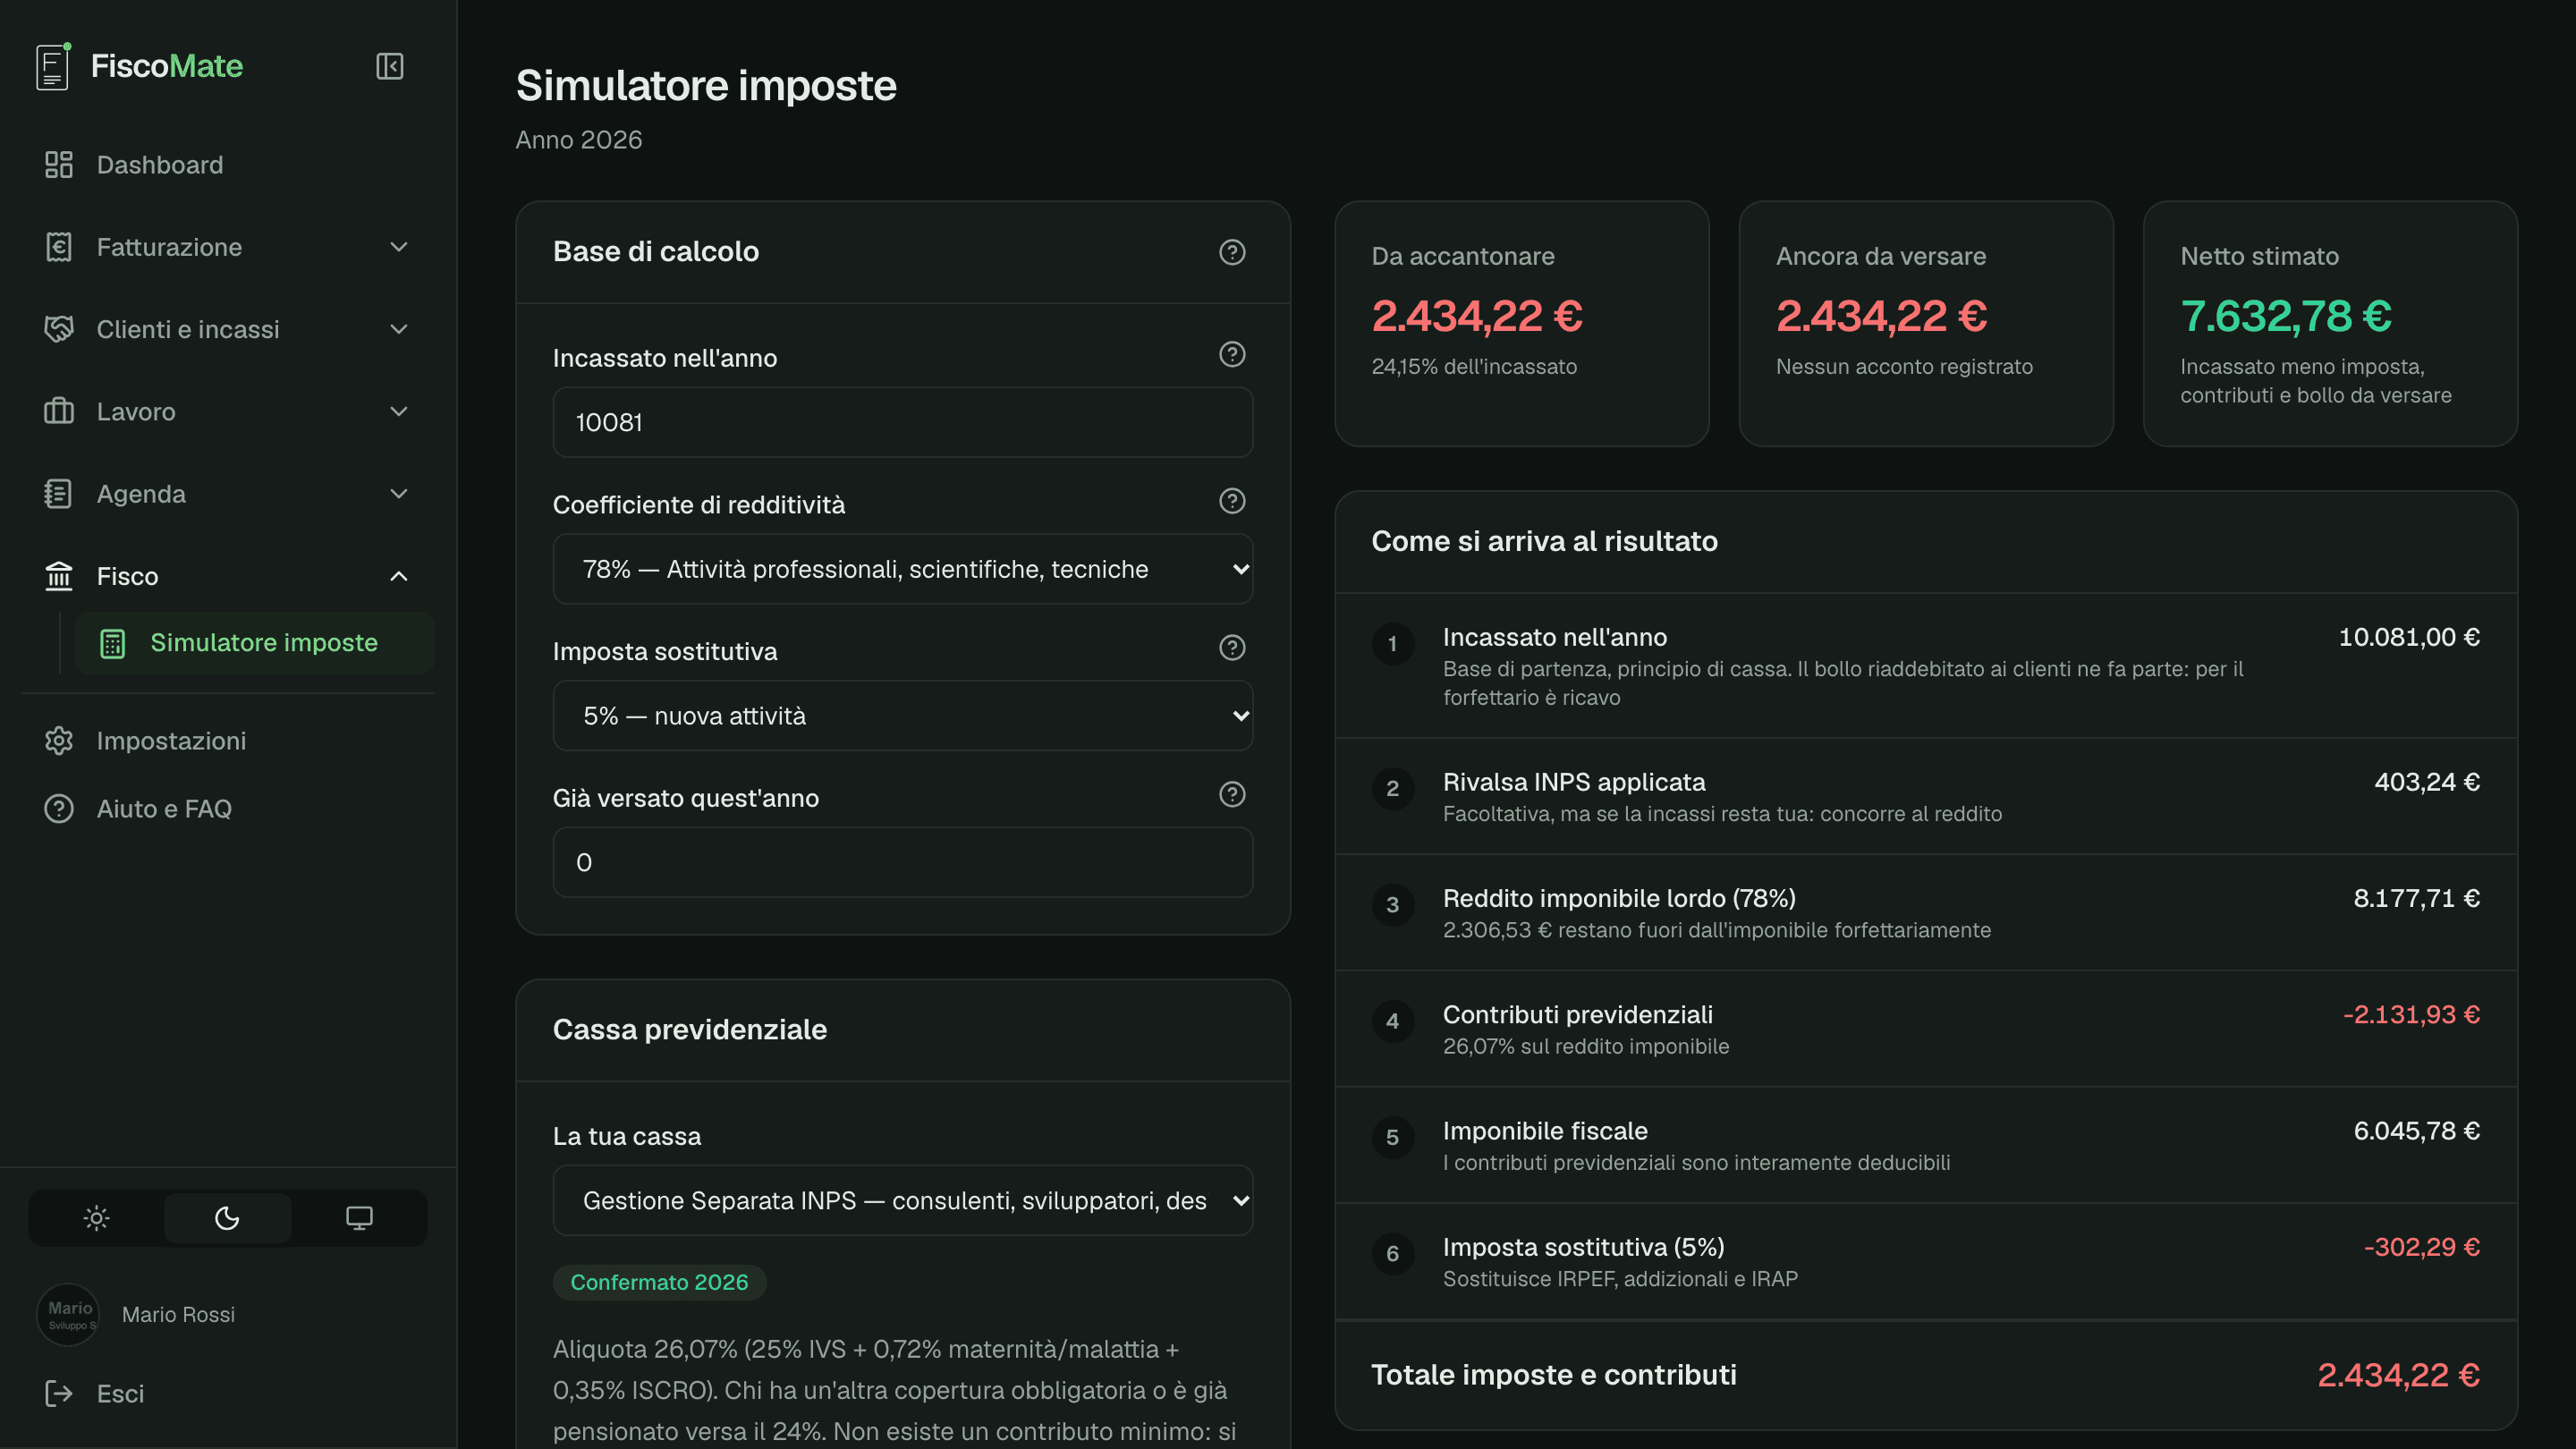The width and height of the screenshot is (2576, 1449).
Task: Click the Impostazioni gear icon
Action: point(59,741)
